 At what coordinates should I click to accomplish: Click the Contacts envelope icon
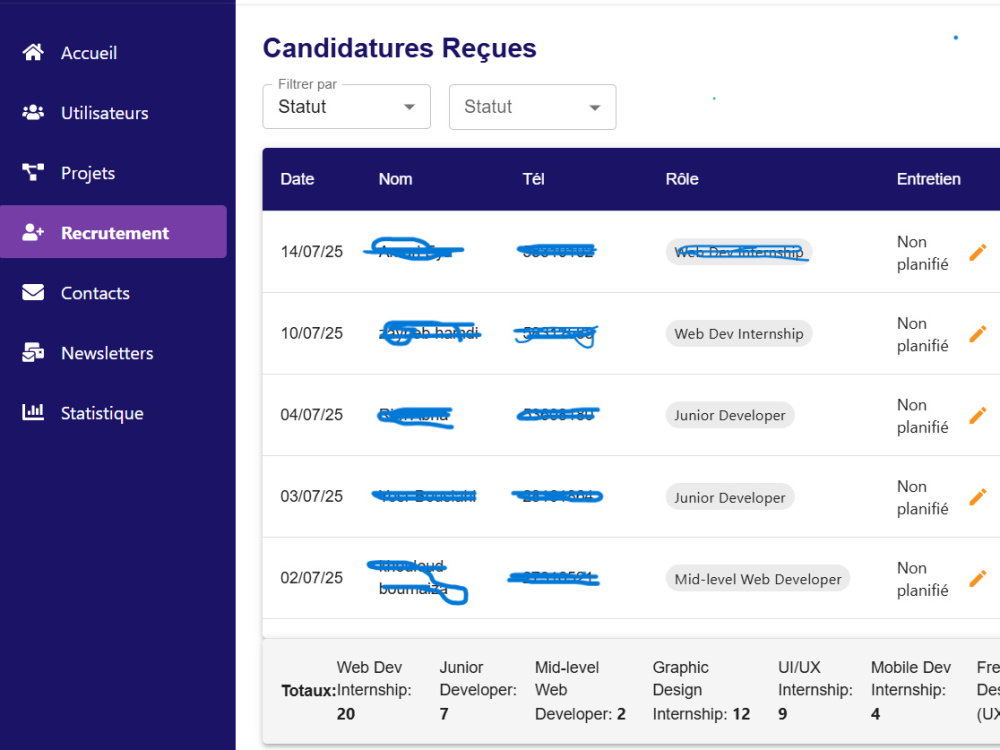pyautogui.click(x=33, y=292)
